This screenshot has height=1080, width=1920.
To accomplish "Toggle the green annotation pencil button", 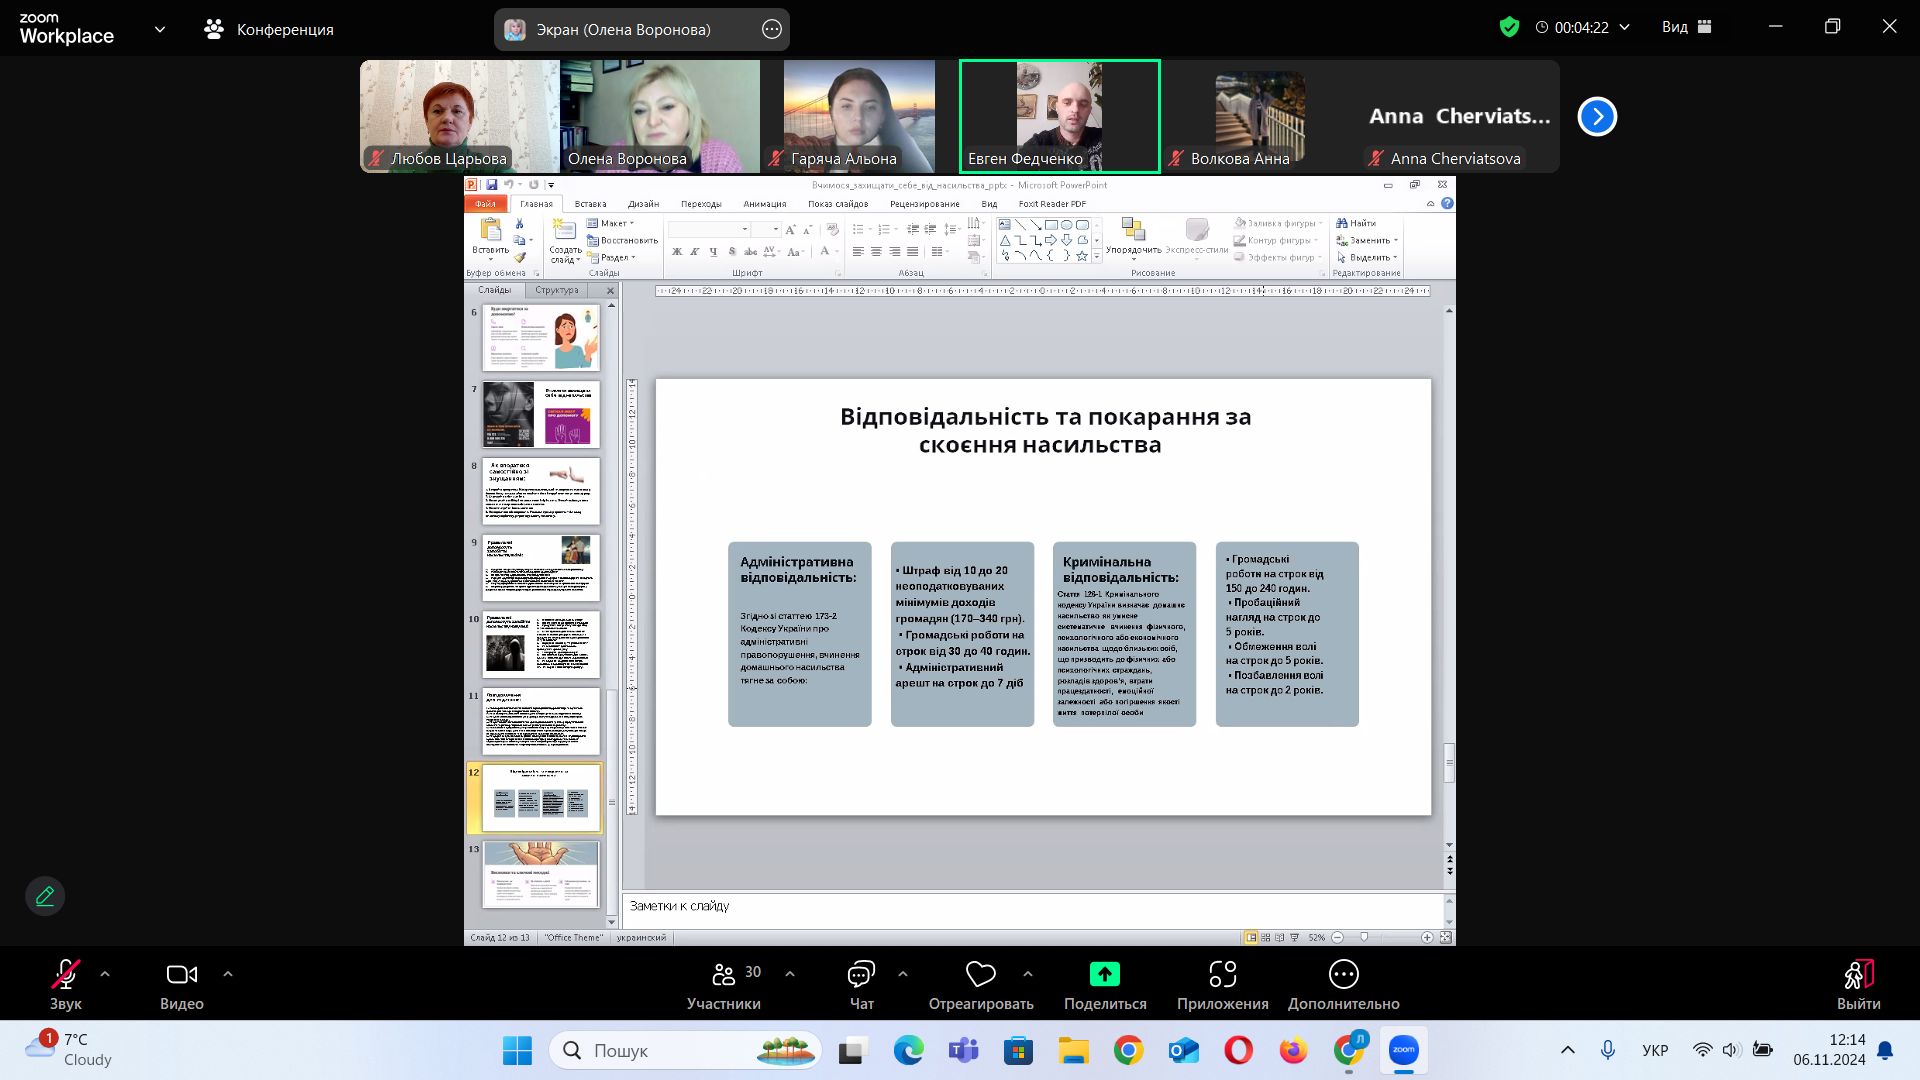I will pyautogui.click(x=45, y=896).
